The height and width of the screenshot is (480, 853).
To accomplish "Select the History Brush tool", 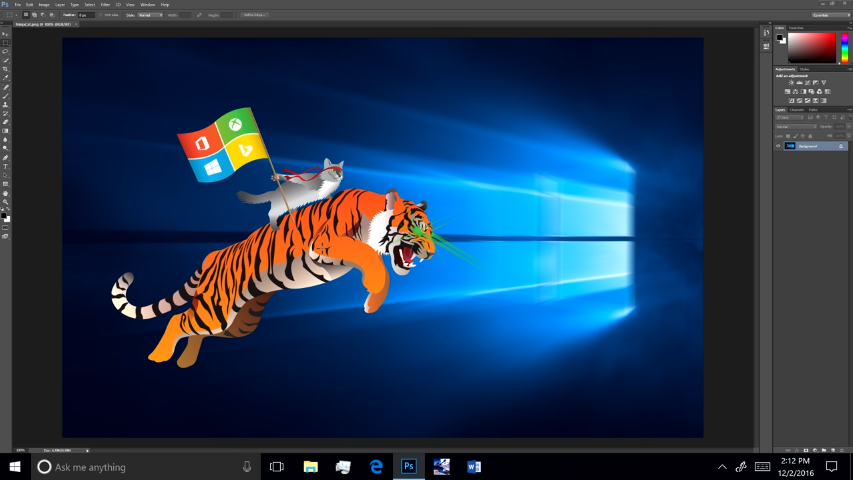I will 5,113.
